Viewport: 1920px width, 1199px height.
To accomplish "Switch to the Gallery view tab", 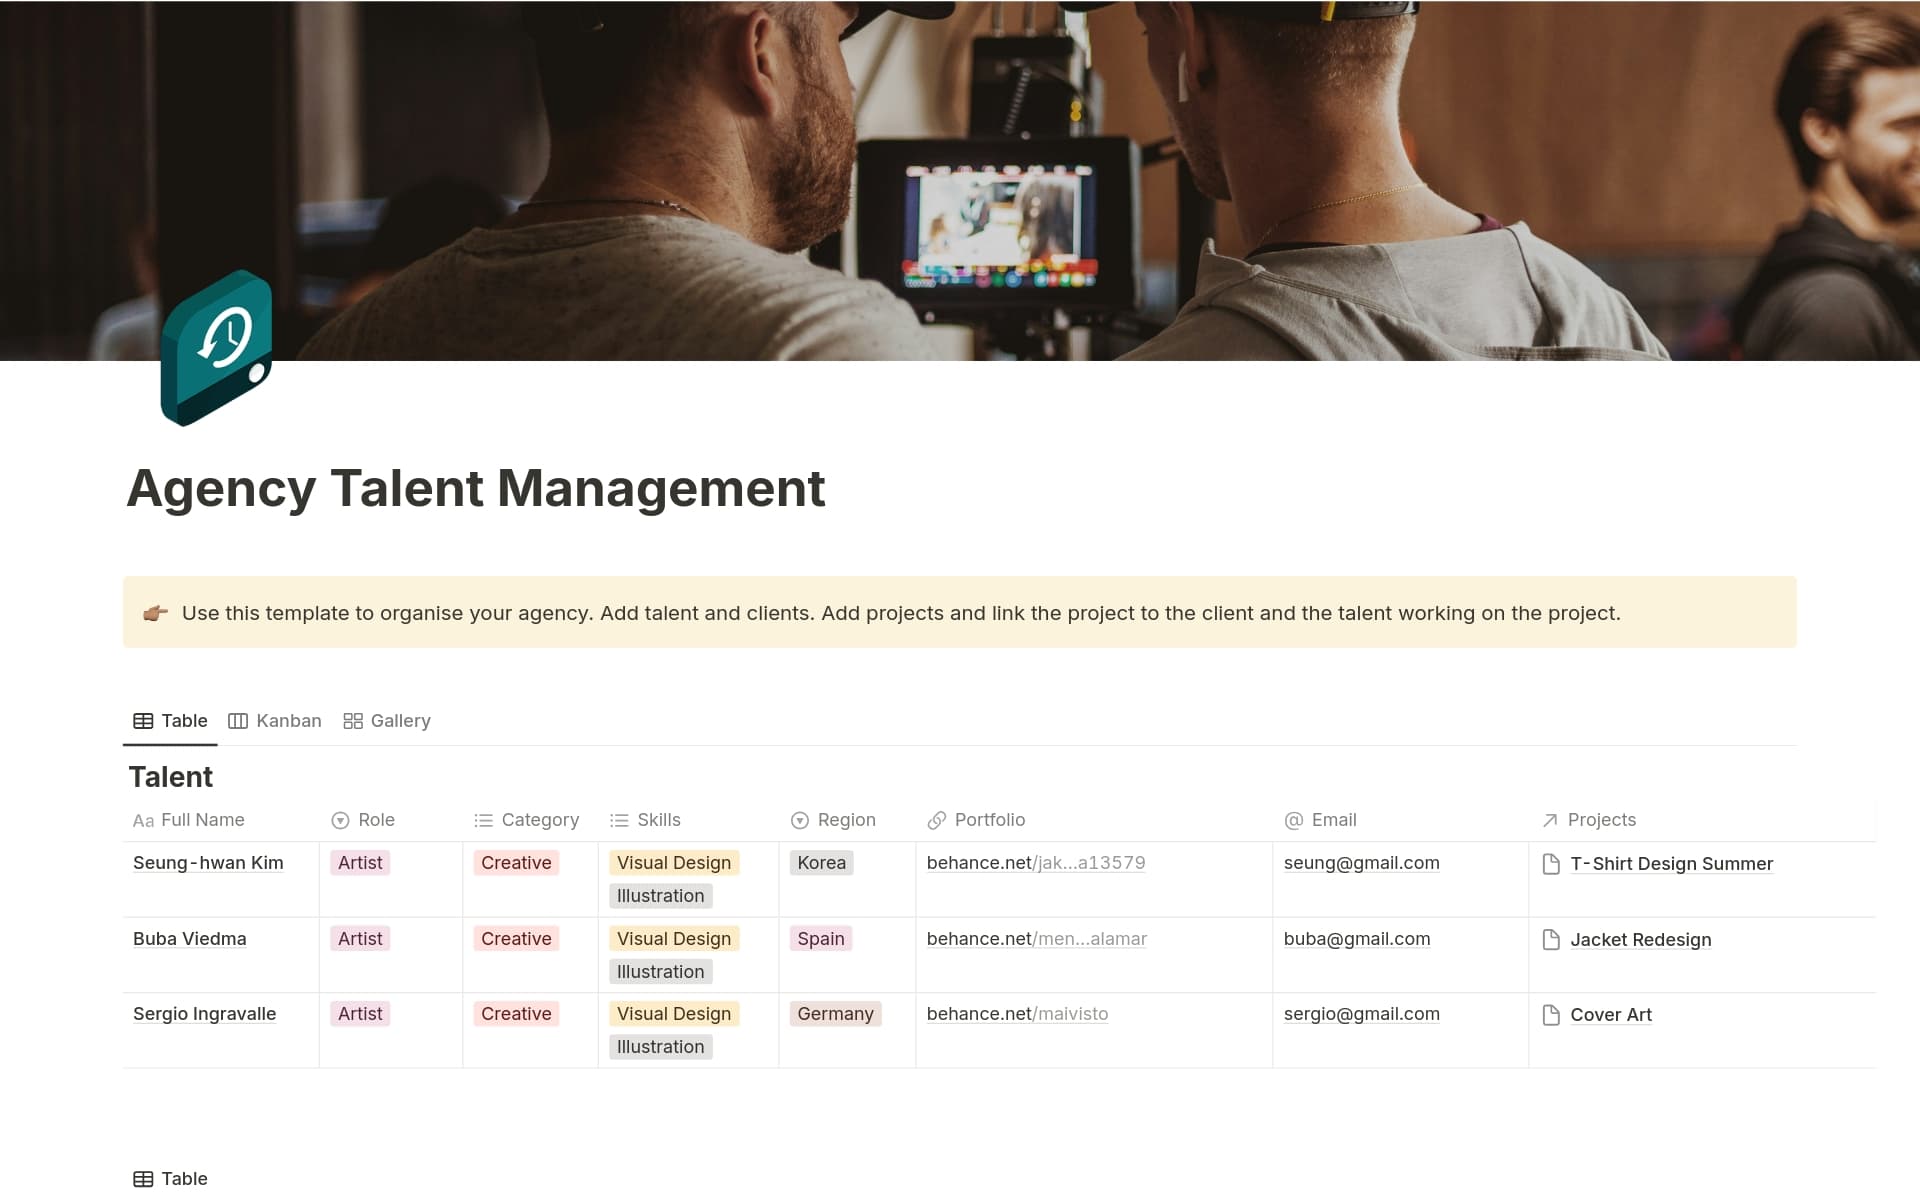I will pos(387,721).
